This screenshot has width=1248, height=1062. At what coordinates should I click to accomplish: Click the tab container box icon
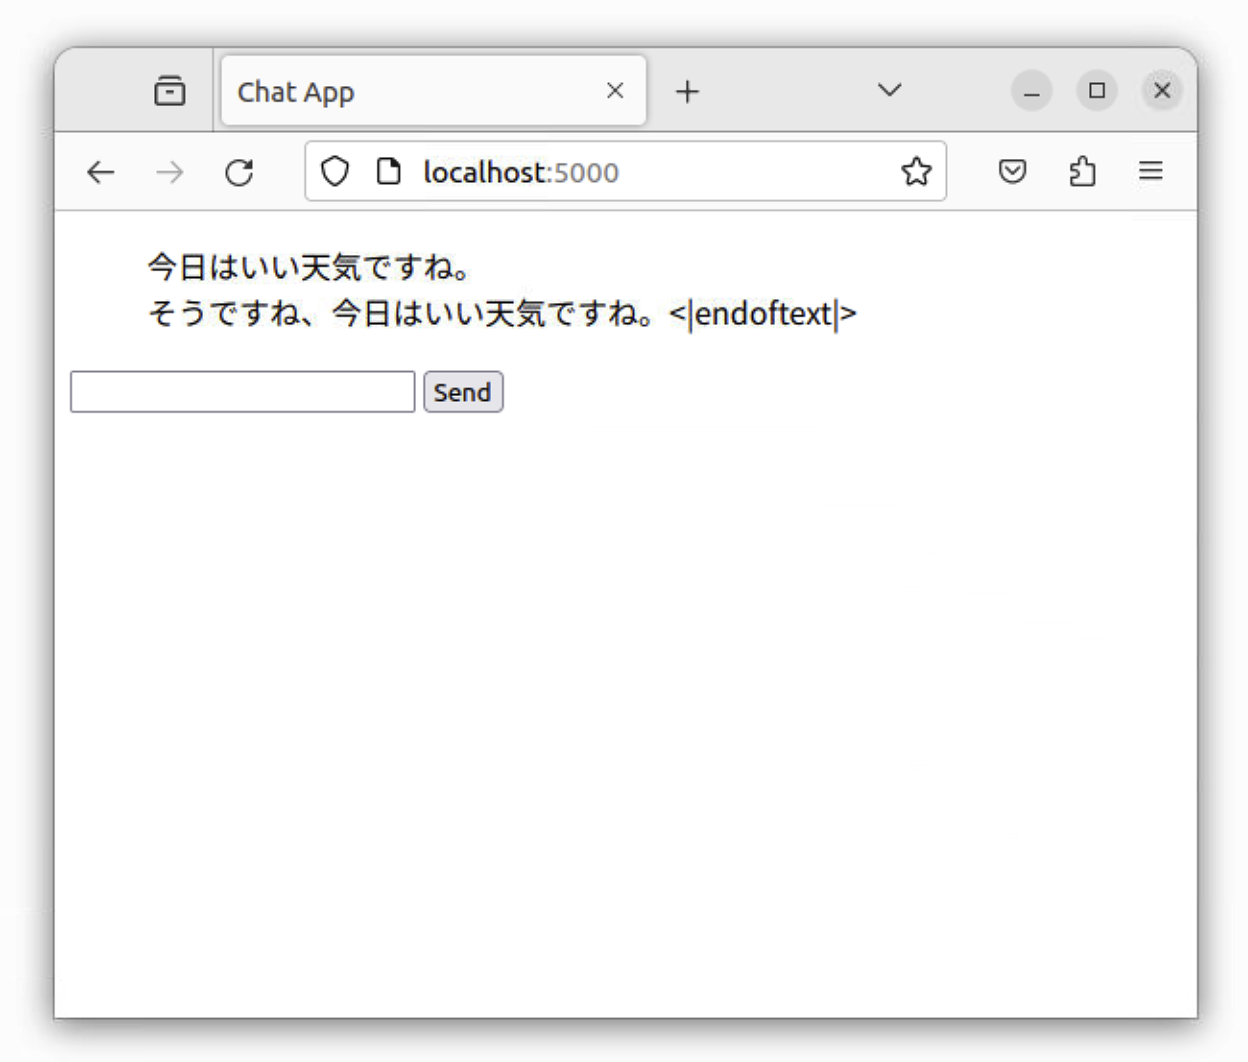(x=170, y=90)
